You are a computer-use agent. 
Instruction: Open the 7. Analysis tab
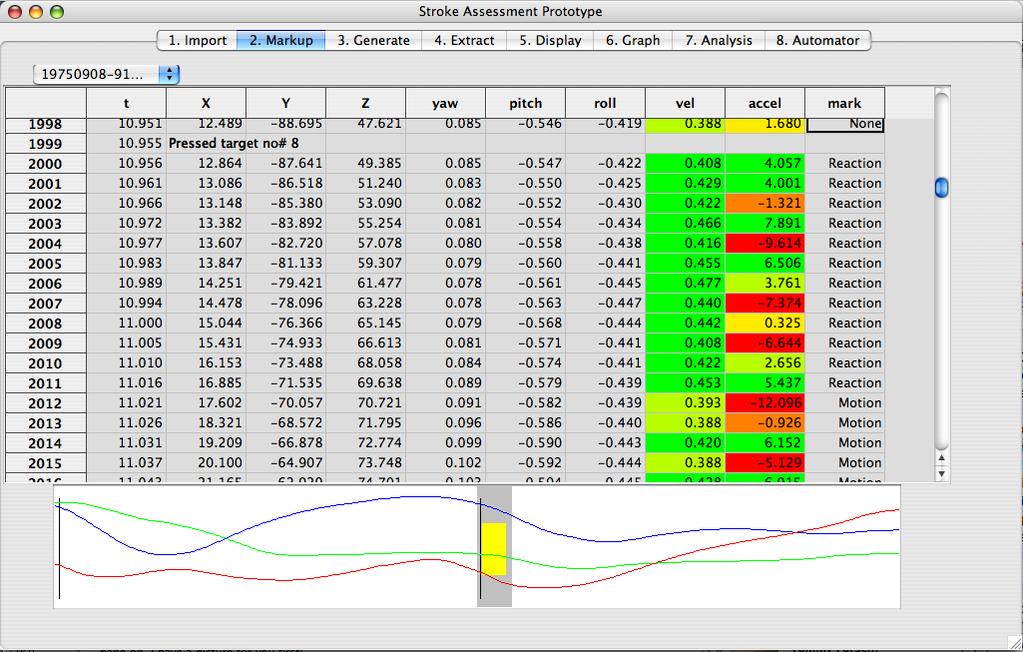click(x=718, y=40)
